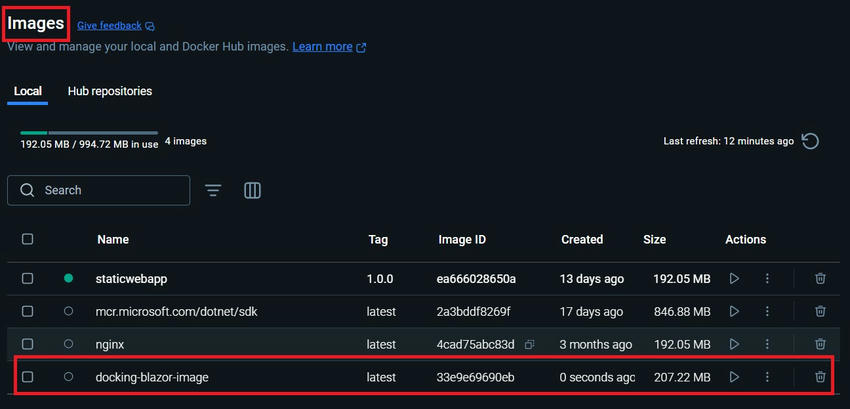Viewport: 850px width, 409px height.
Task: Click image ID 4cad75abc83d
Action: tap(475, 344)
